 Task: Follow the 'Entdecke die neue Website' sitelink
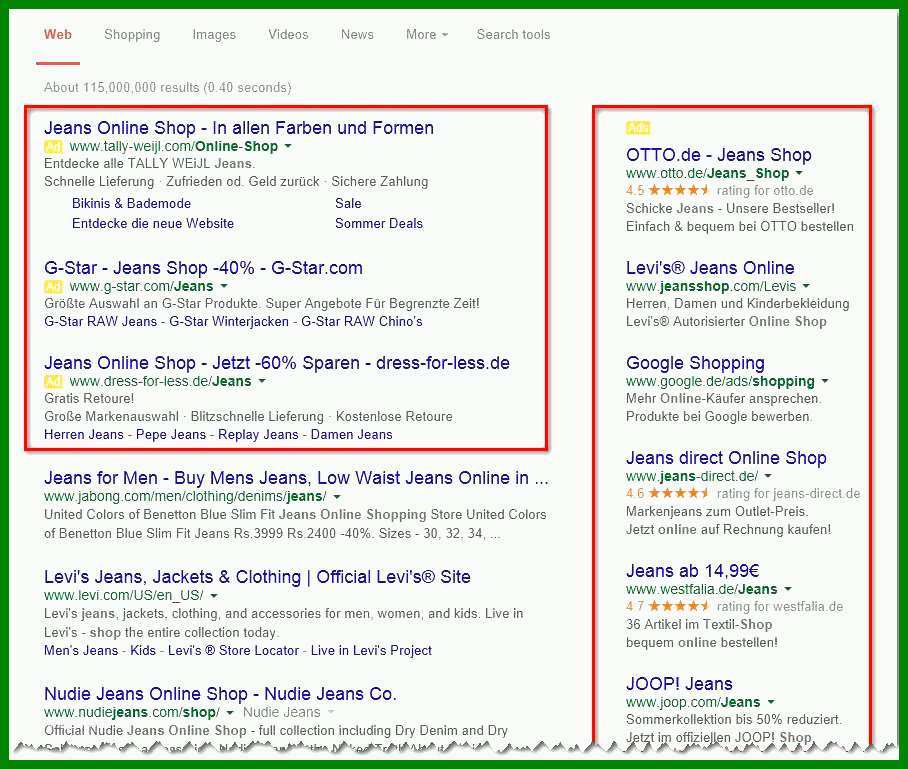153,224
